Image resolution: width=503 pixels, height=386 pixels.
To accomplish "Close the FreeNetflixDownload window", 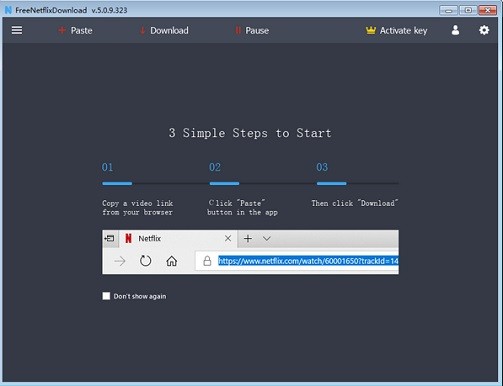I will click(x=488, y=10).
